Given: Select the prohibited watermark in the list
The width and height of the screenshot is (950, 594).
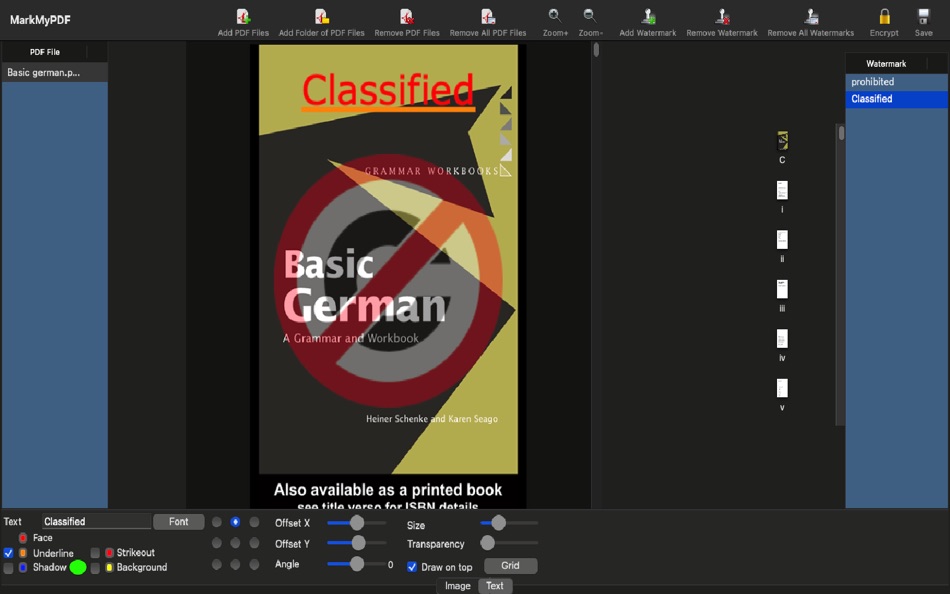Looking at the screenshot, I should click(x=896, y=82).
